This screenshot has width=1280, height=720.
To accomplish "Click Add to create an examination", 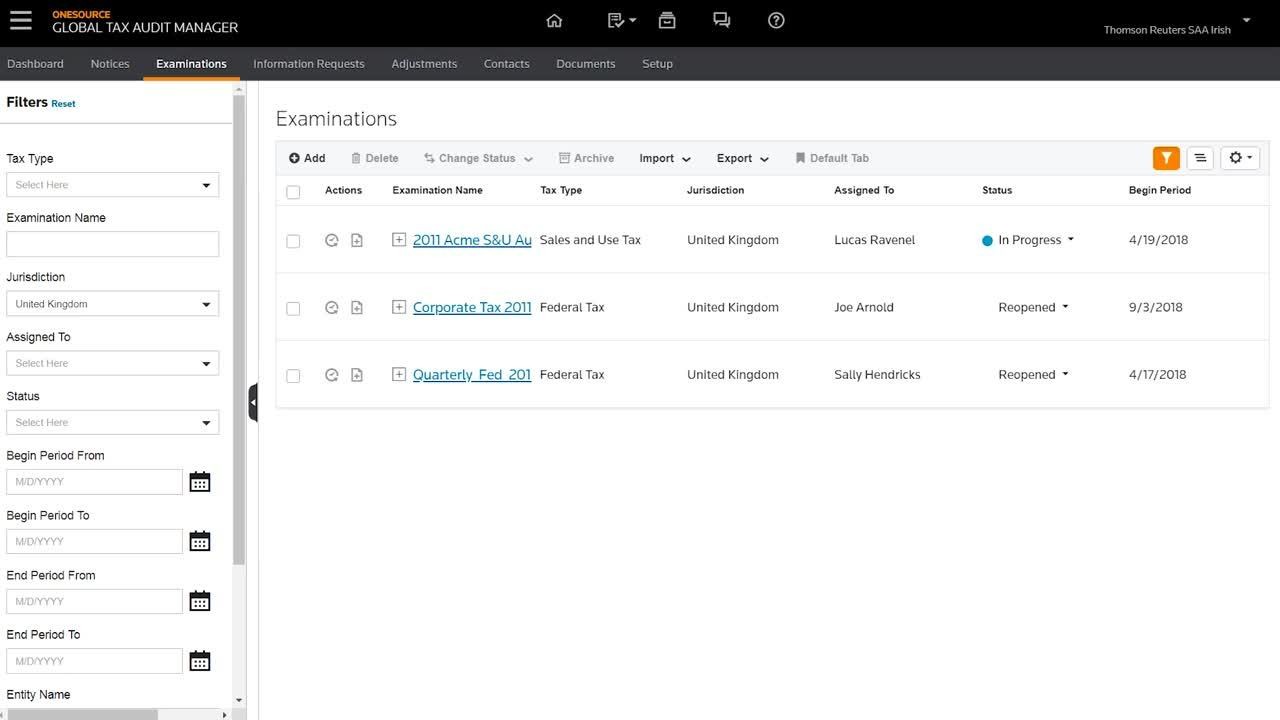I will pyautogui.click(x=307, y=158).
